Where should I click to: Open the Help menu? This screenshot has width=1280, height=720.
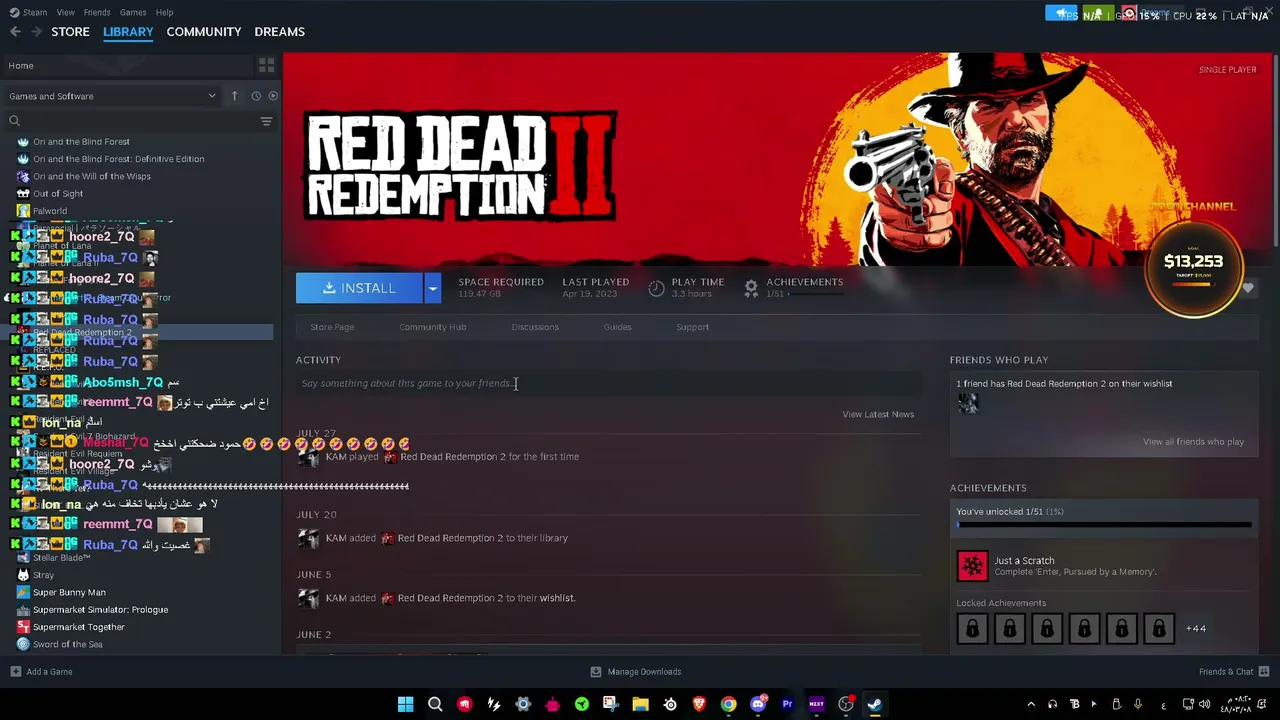click(x=165, y=12)
